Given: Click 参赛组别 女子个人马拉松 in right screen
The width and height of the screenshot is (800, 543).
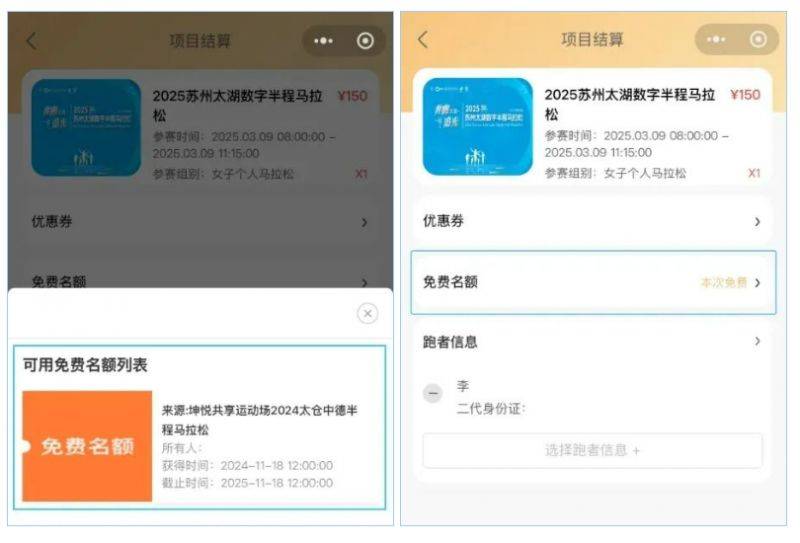Looking at the screenshot, I should pos(615,174).
